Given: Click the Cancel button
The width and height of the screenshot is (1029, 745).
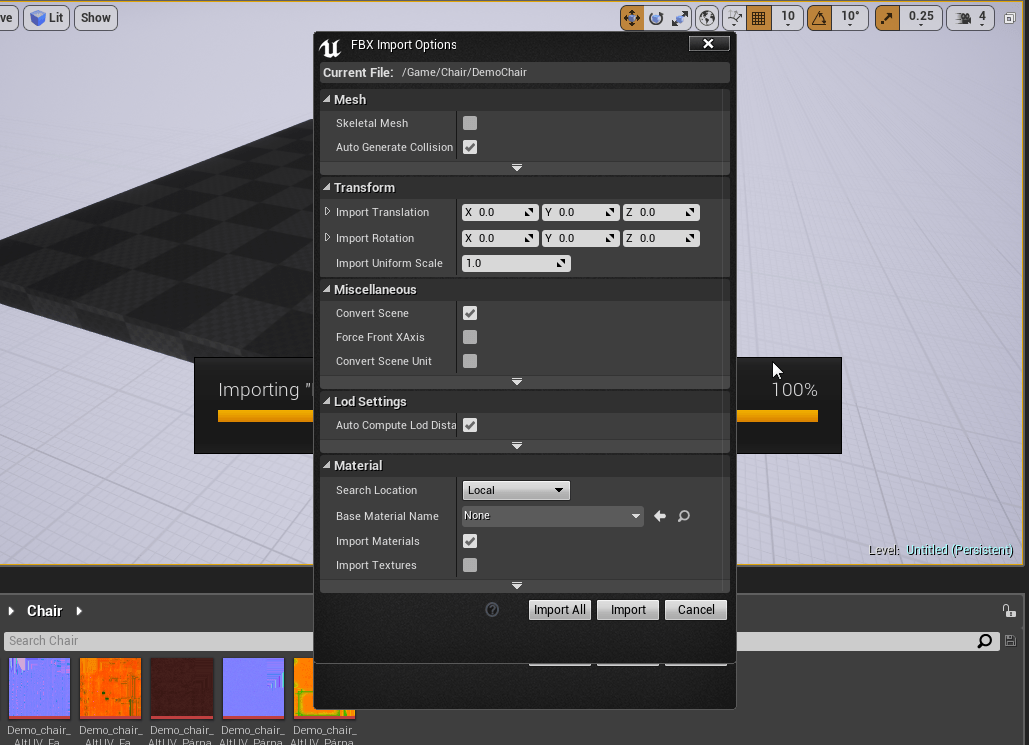Looking at the screenshot, I should click(x=696, y=610).
